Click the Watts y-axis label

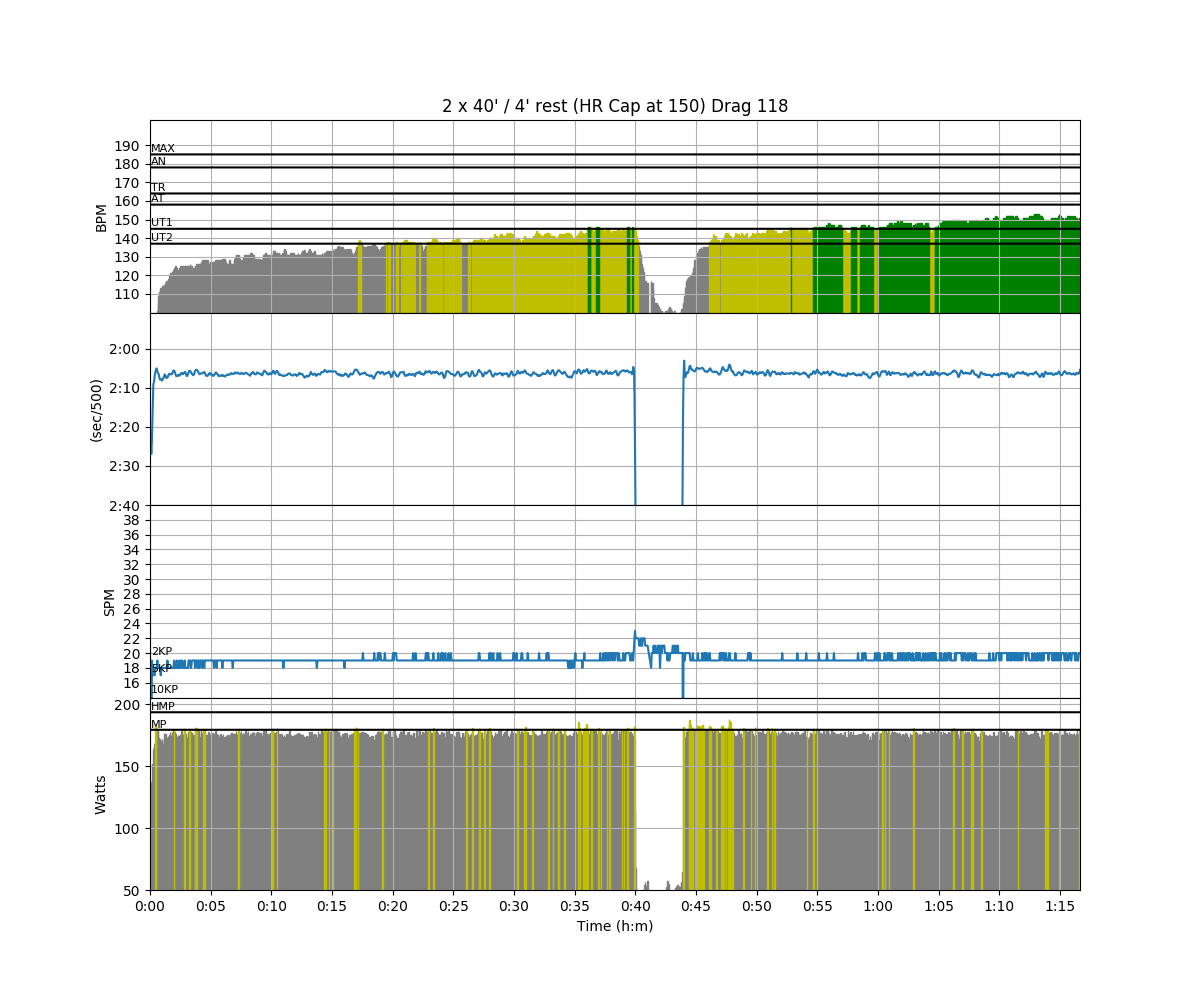point(101,794)
